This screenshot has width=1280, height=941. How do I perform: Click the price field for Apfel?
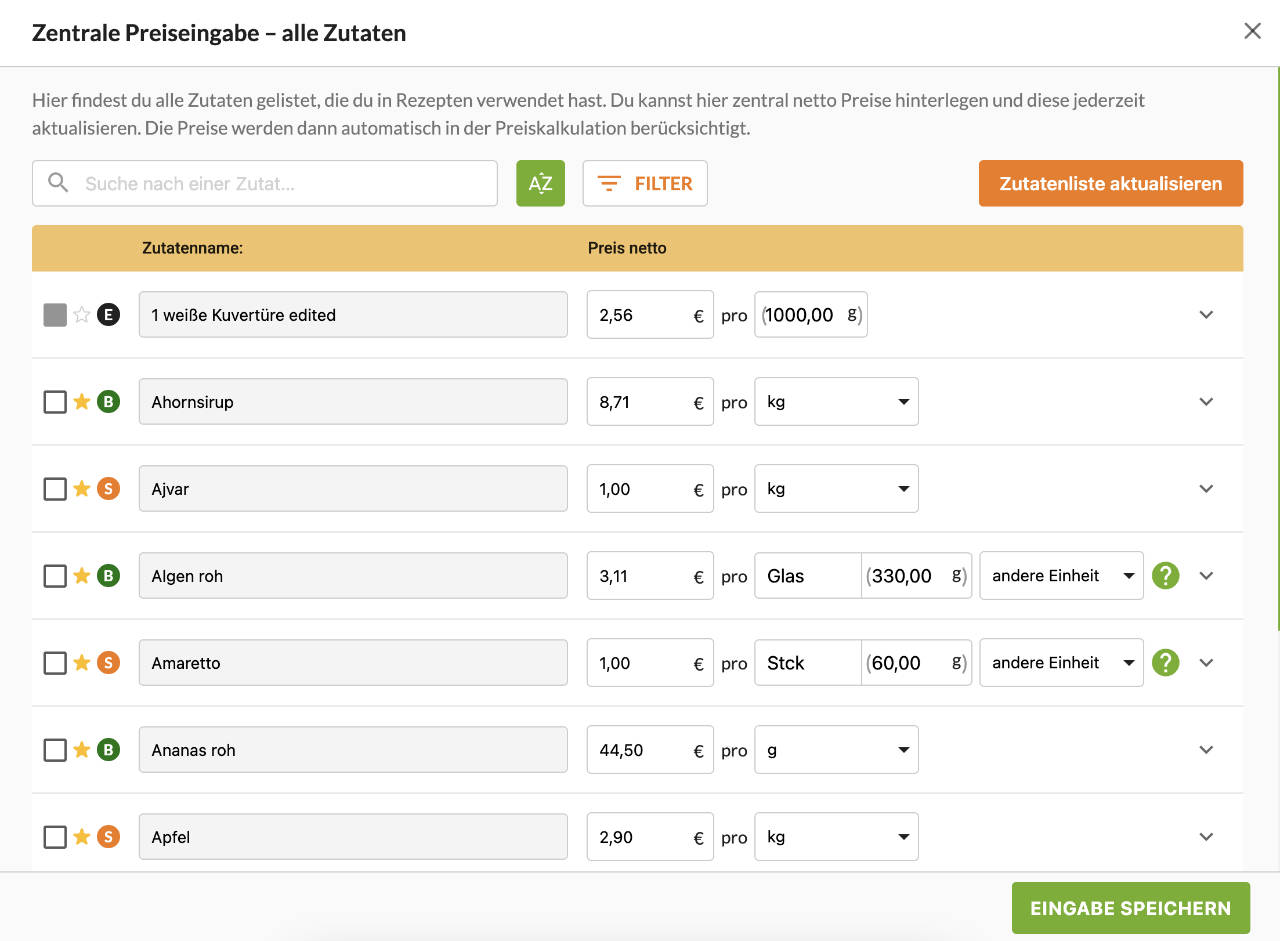click(640, 837)
